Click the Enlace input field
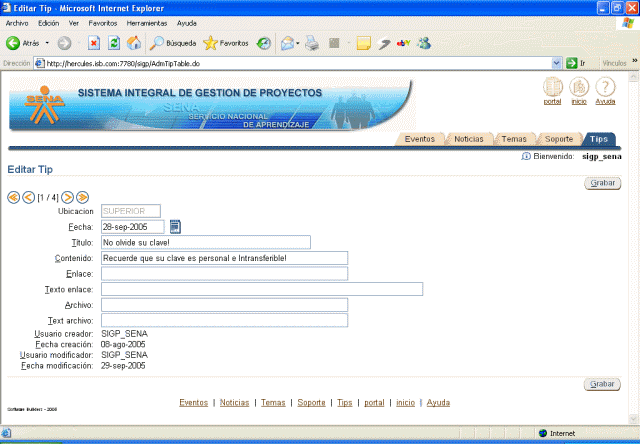Image resolution: width=640 pixels, height=444 pixels. pyautogui.click(x=224, y=273)
